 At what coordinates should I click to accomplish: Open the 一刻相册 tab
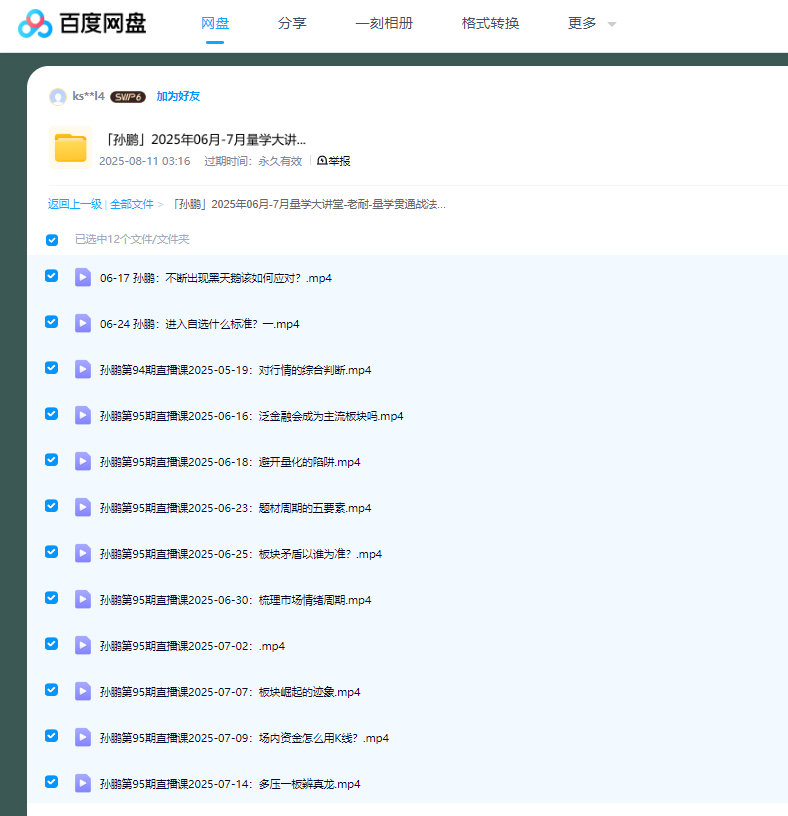[384, 23]
